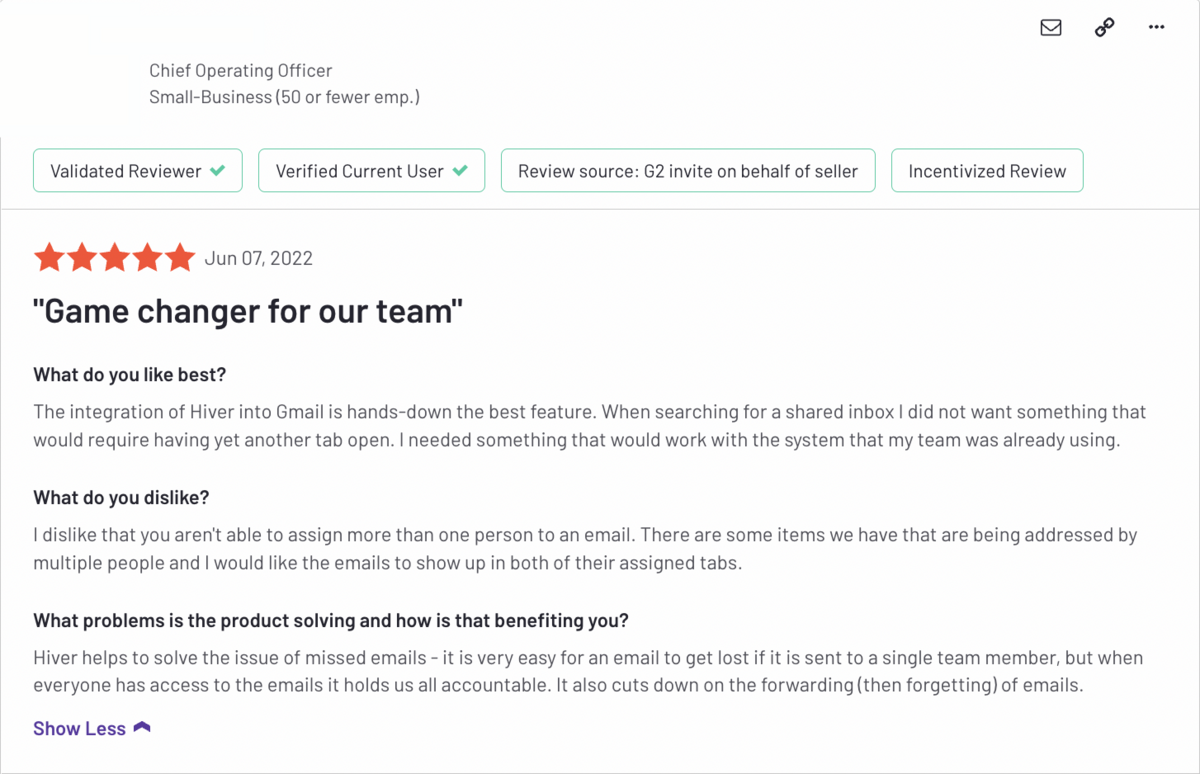This screenshot has height=774, width=1200.
Task: Click the chevron next to Show Less
Action: click(142, 727)
